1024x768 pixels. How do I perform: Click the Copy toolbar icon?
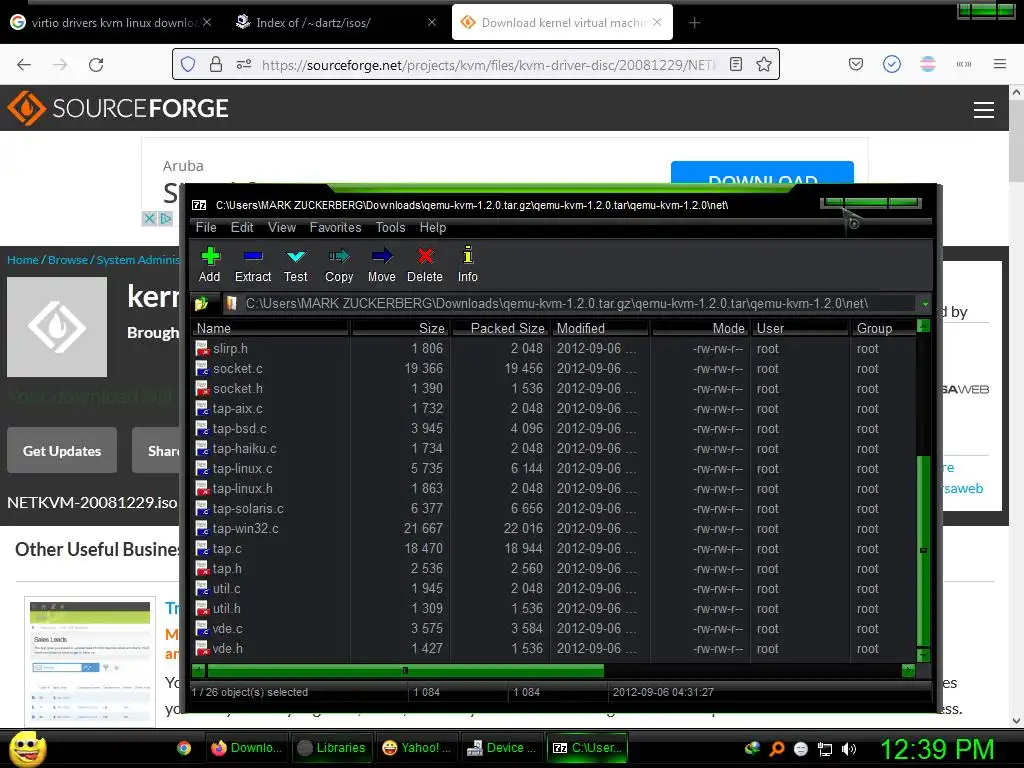339,264
